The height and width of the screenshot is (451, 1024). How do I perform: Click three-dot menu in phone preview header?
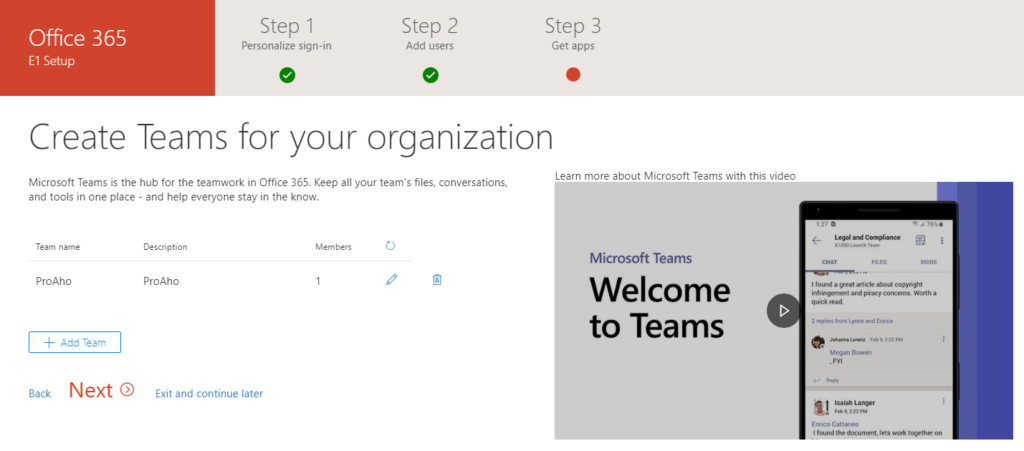[942, 240]
